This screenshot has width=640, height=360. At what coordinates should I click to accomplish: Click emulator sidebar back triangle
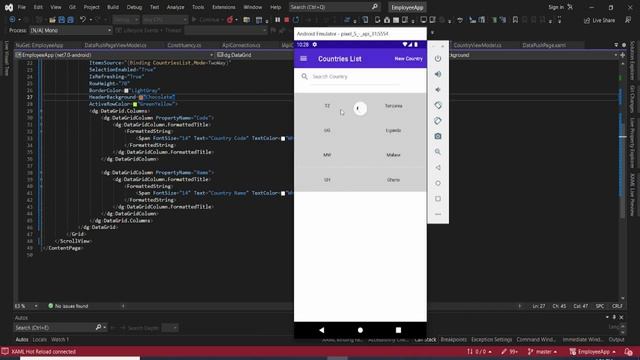point(438,167)
